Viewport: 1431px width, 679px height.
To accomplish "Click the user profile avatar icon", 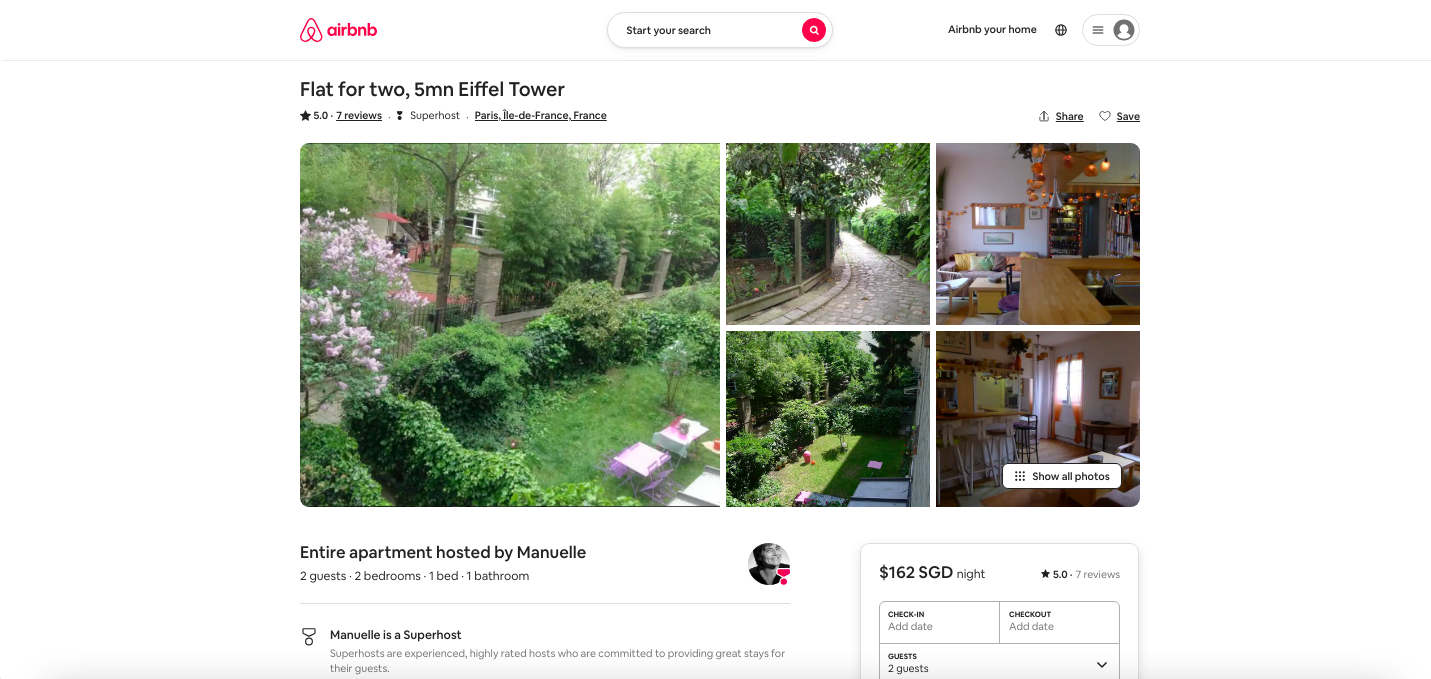I will click(1124, 30).
